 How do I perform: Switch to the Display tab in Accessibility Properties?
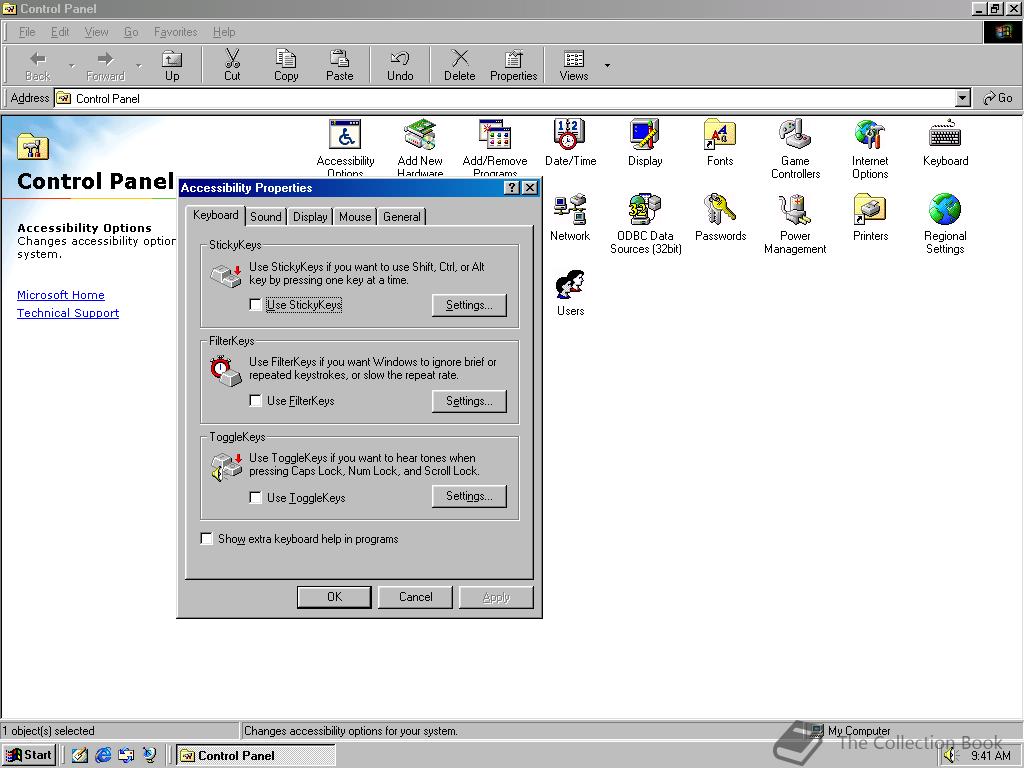click(310, 217)
